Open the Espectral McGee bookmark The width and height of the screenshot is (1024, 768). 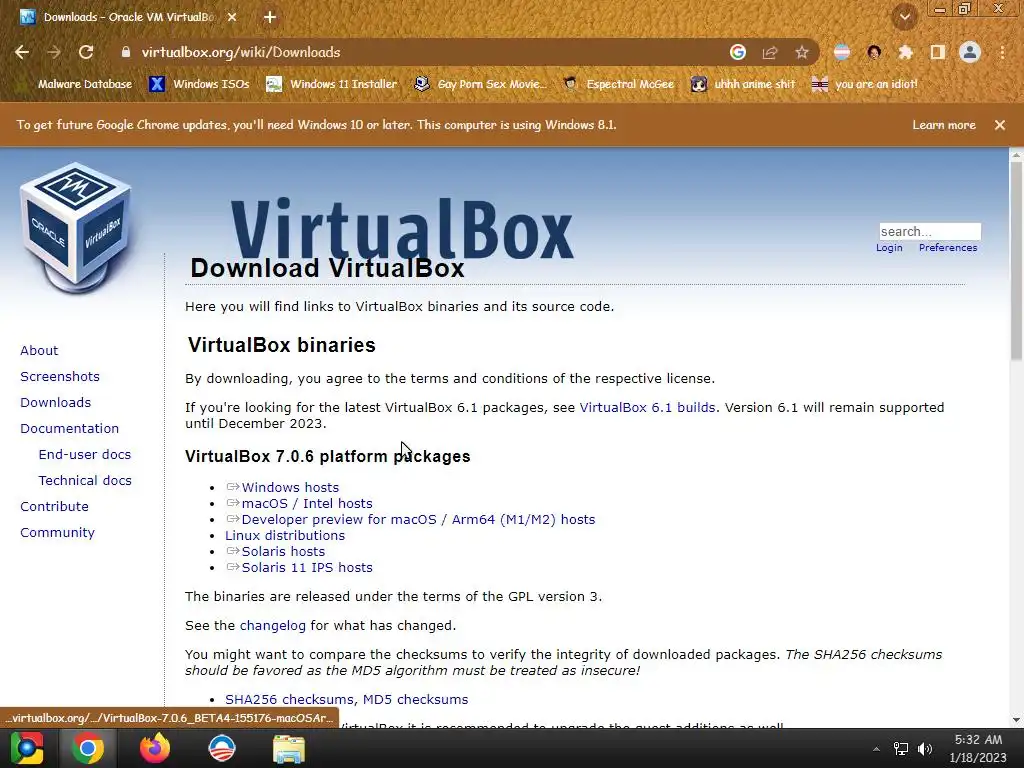(x=618, y=84)
